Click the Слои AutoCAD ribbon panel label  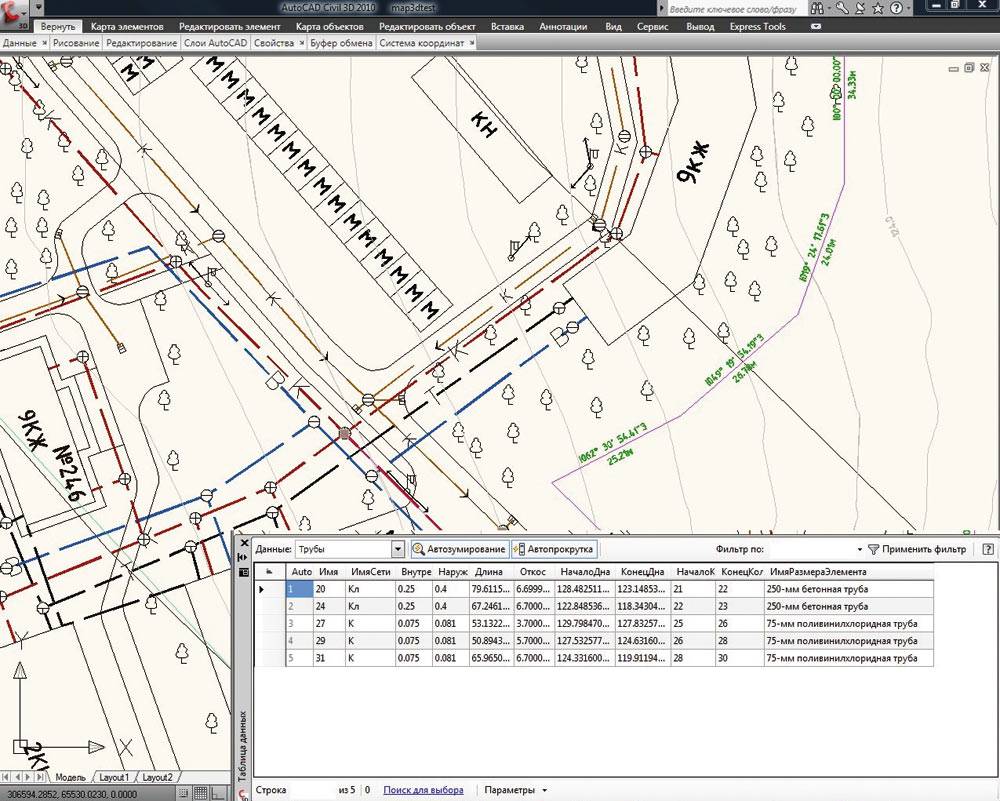216,43
